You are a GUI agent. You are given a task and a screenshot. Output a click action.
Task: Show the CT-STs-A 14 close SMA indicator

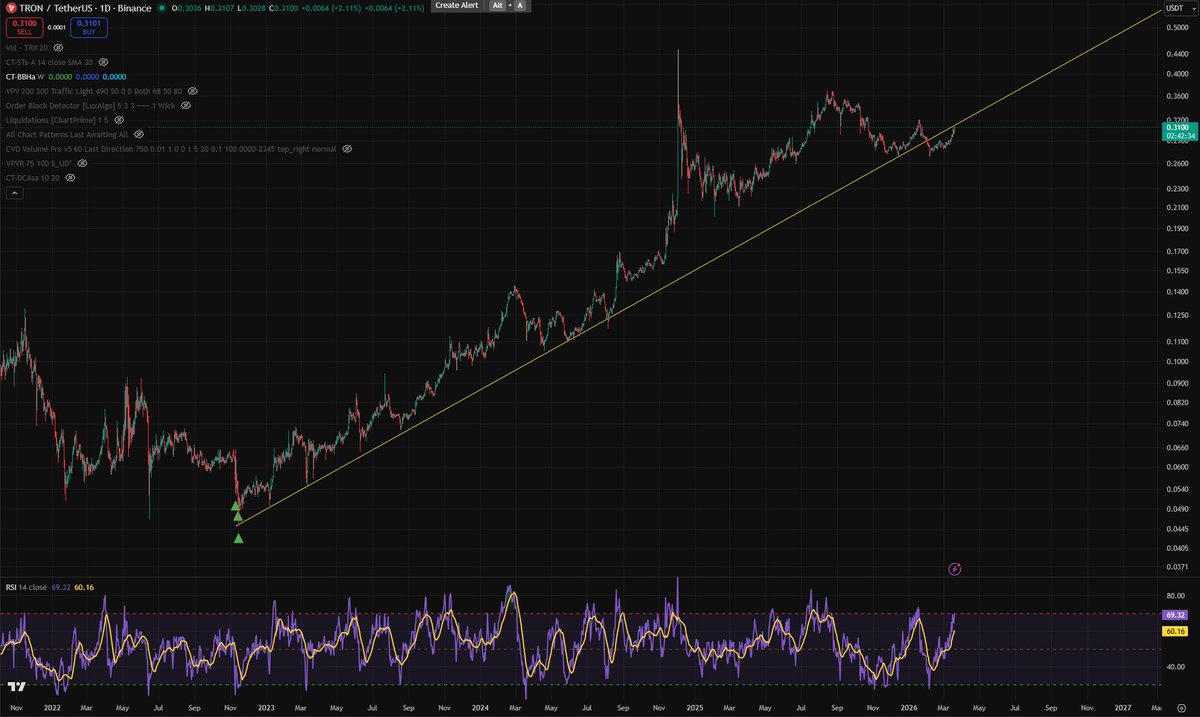(x=103, y=62)
